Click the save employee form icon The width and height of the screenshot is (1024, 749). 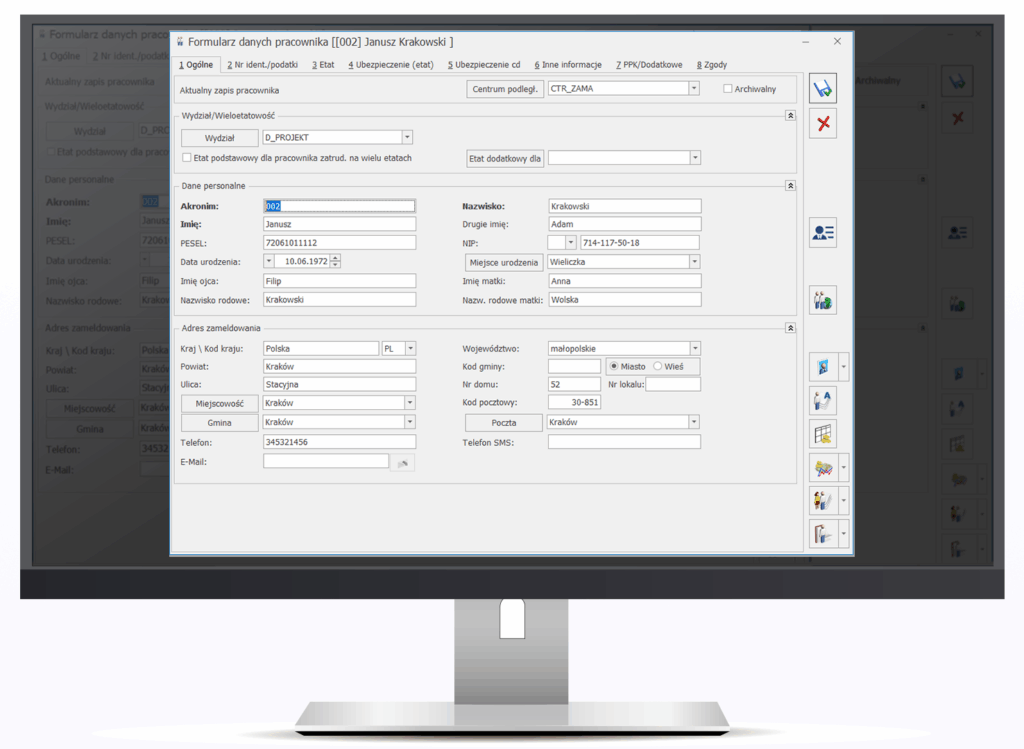coord(822,89)
